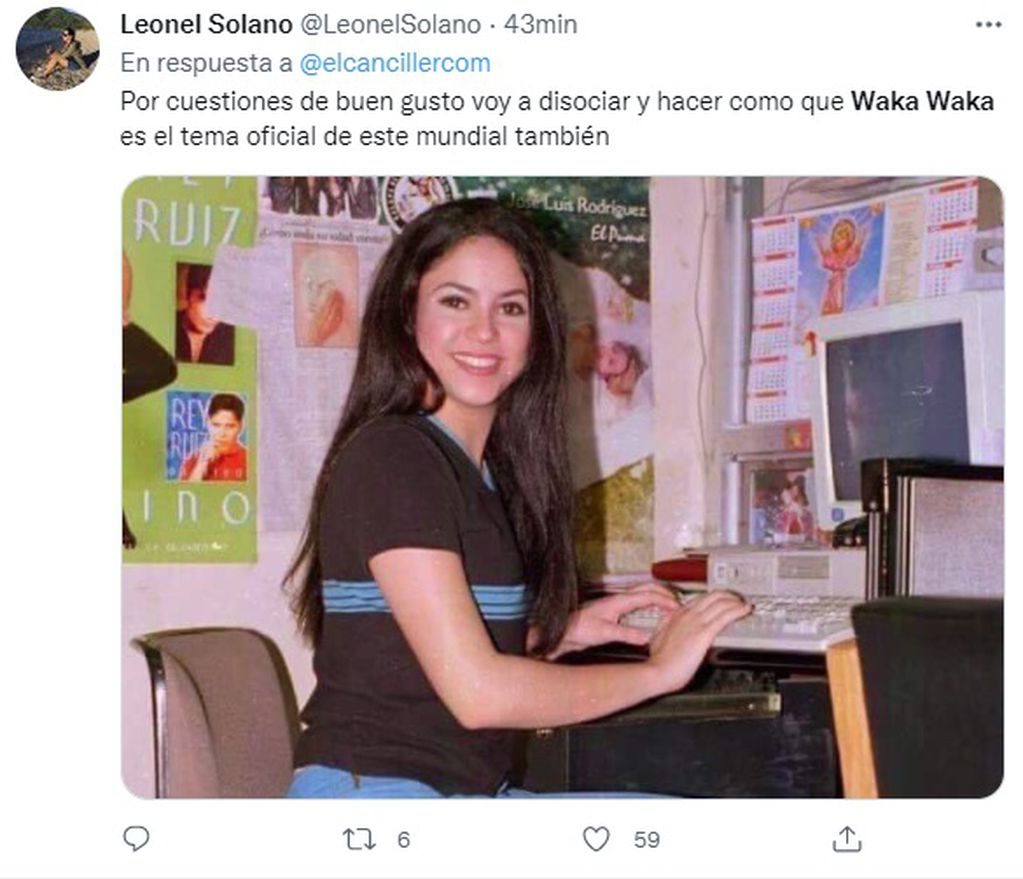Screen dimensions: 1023x879
Task: Retweet this post using the arrows icon
Action: (x=359, y=839)
